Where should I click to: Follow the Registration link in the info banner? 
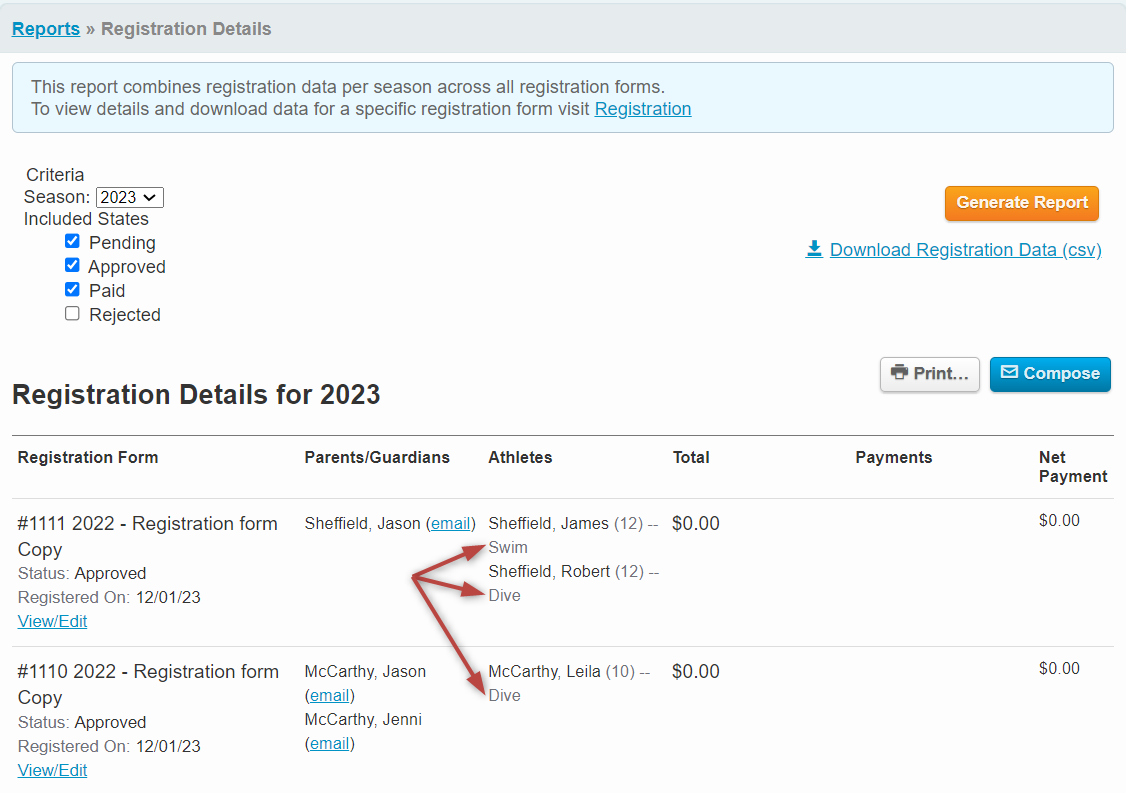[643, 109]
